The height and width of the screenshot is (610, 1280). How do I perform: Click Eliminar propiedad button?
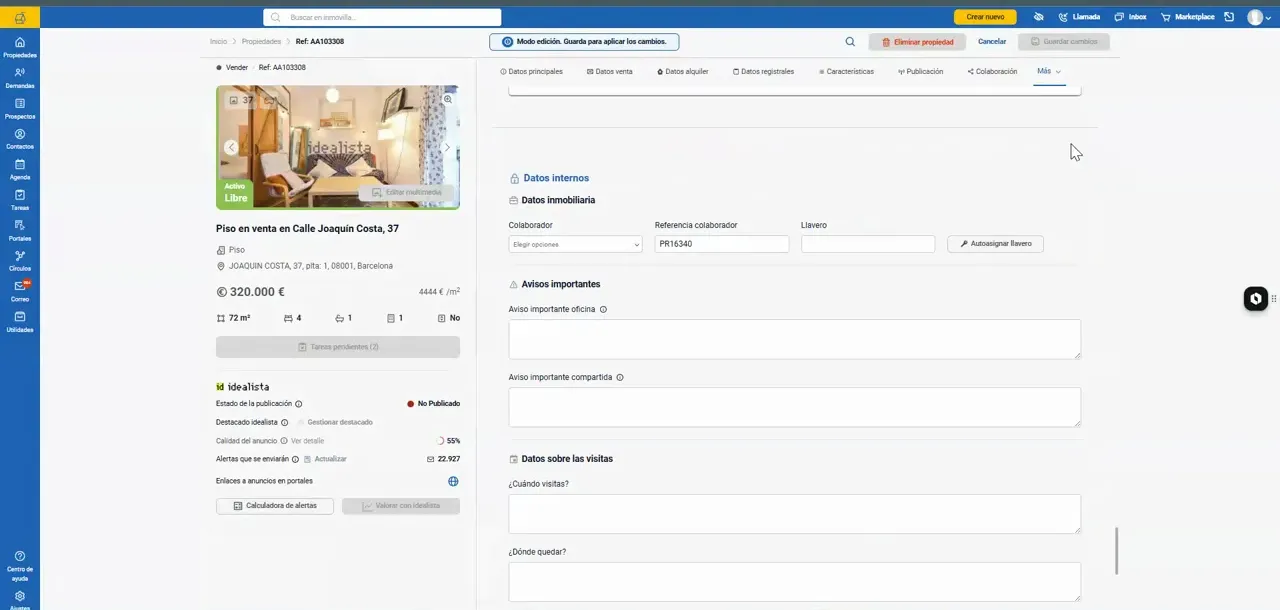point(917,42)
